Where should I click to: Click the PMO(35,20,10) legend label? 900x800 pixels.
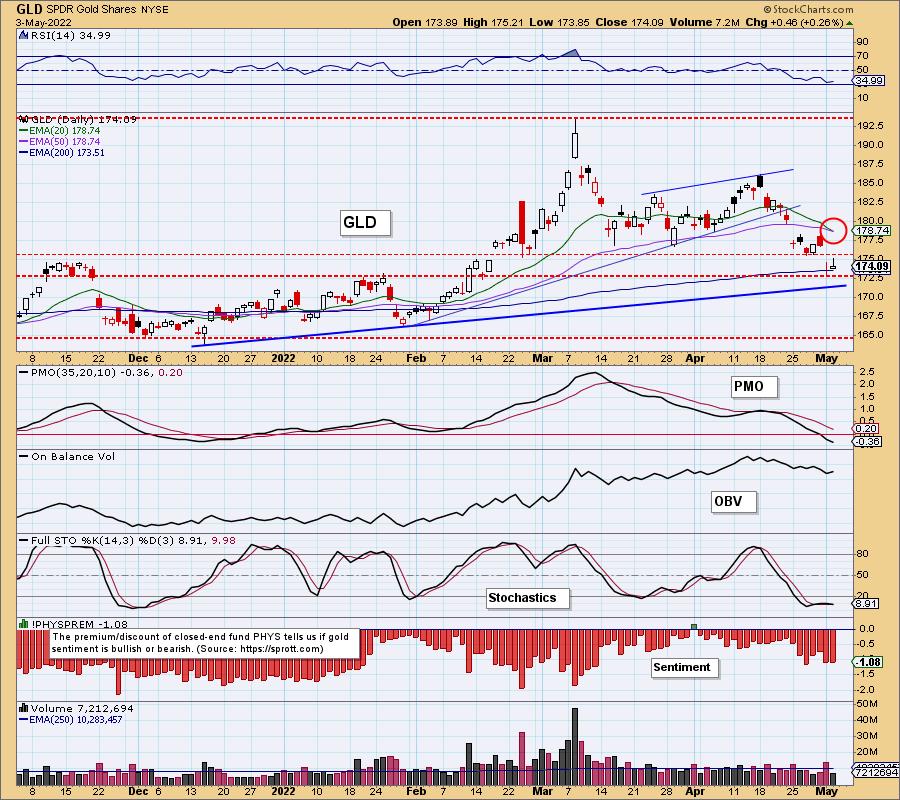101,372
